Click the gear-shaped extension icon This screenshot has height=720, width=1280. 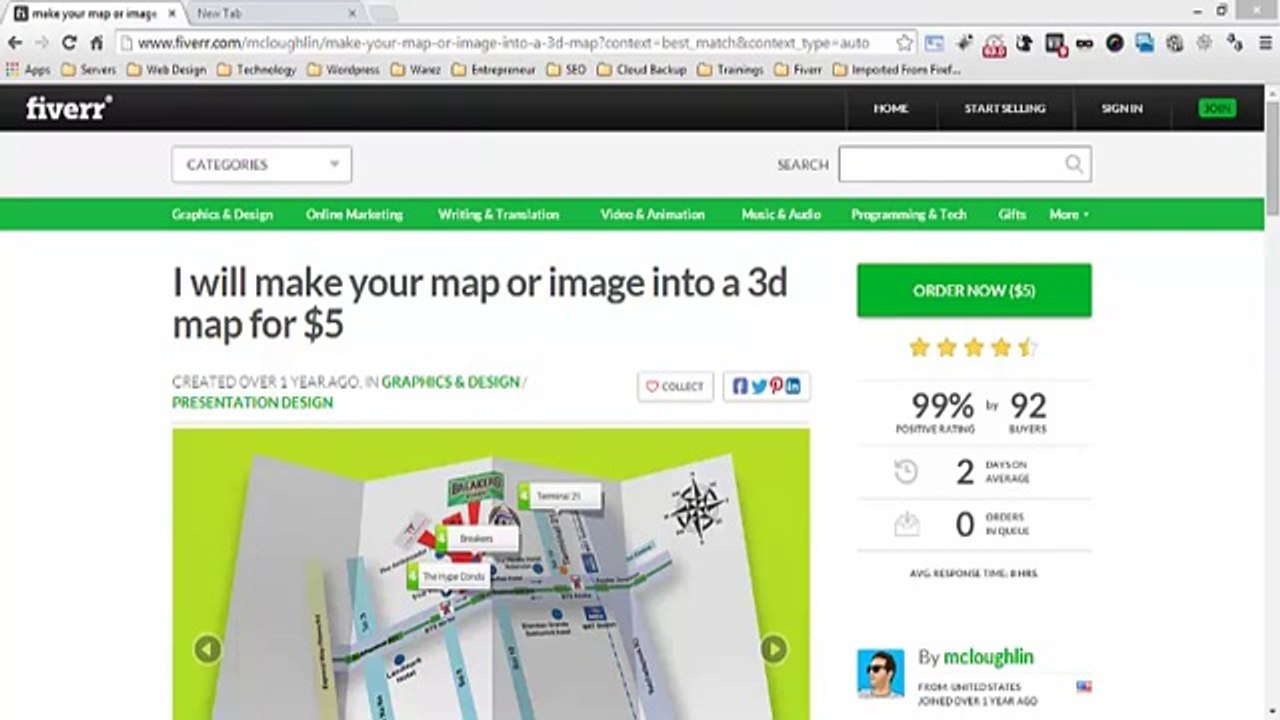tap(1204, 43)
